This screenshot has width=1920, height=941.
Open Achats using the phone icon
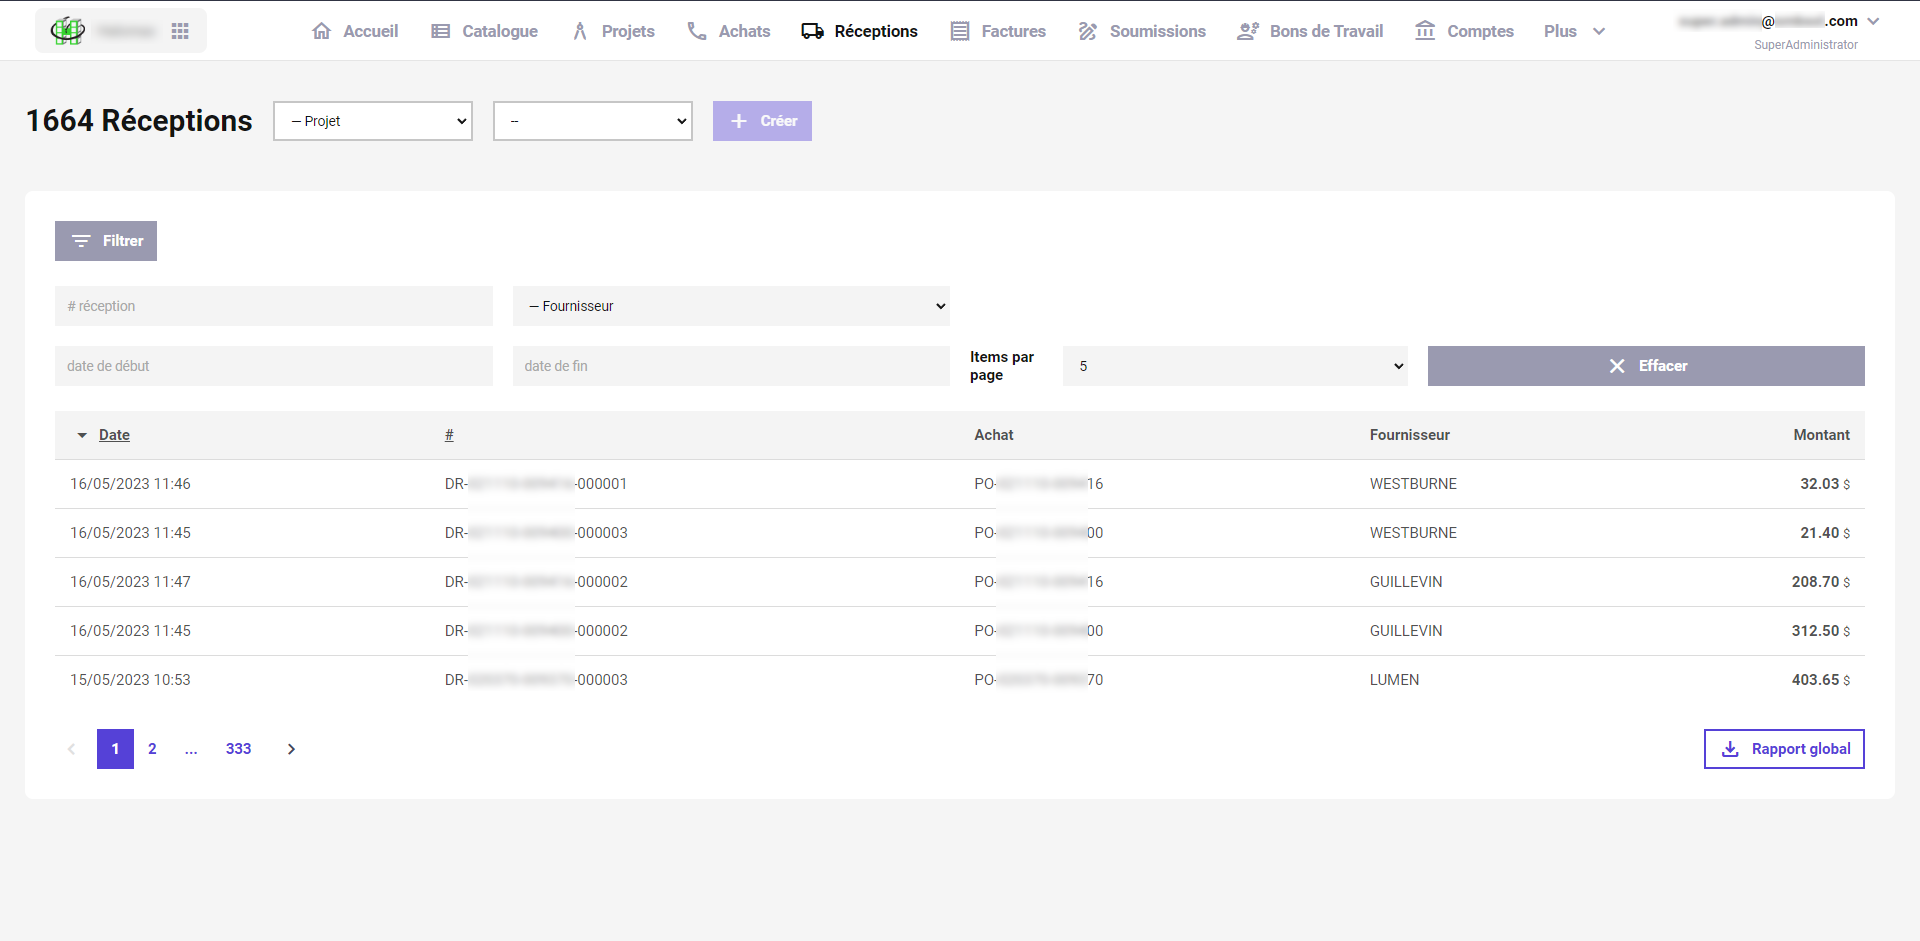pyautogui.click(x=696, y=31)
